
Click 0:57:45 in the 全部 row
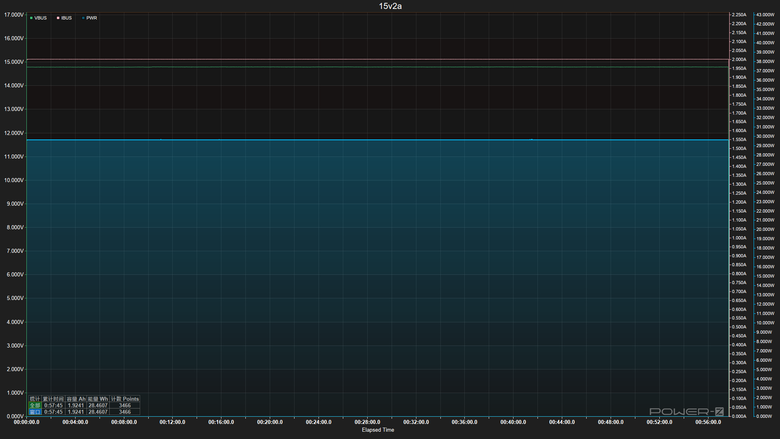tap(53, 405)
